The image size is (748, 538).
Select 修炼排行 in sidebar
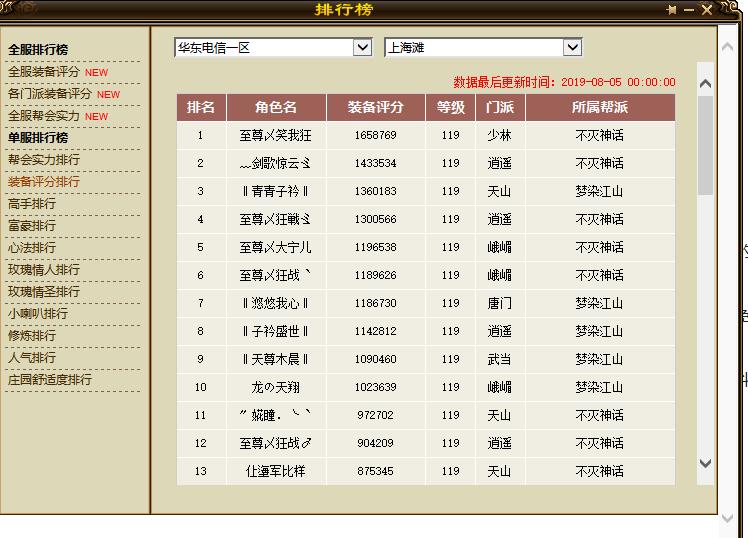pyautogui.click(x=32, y=335)
